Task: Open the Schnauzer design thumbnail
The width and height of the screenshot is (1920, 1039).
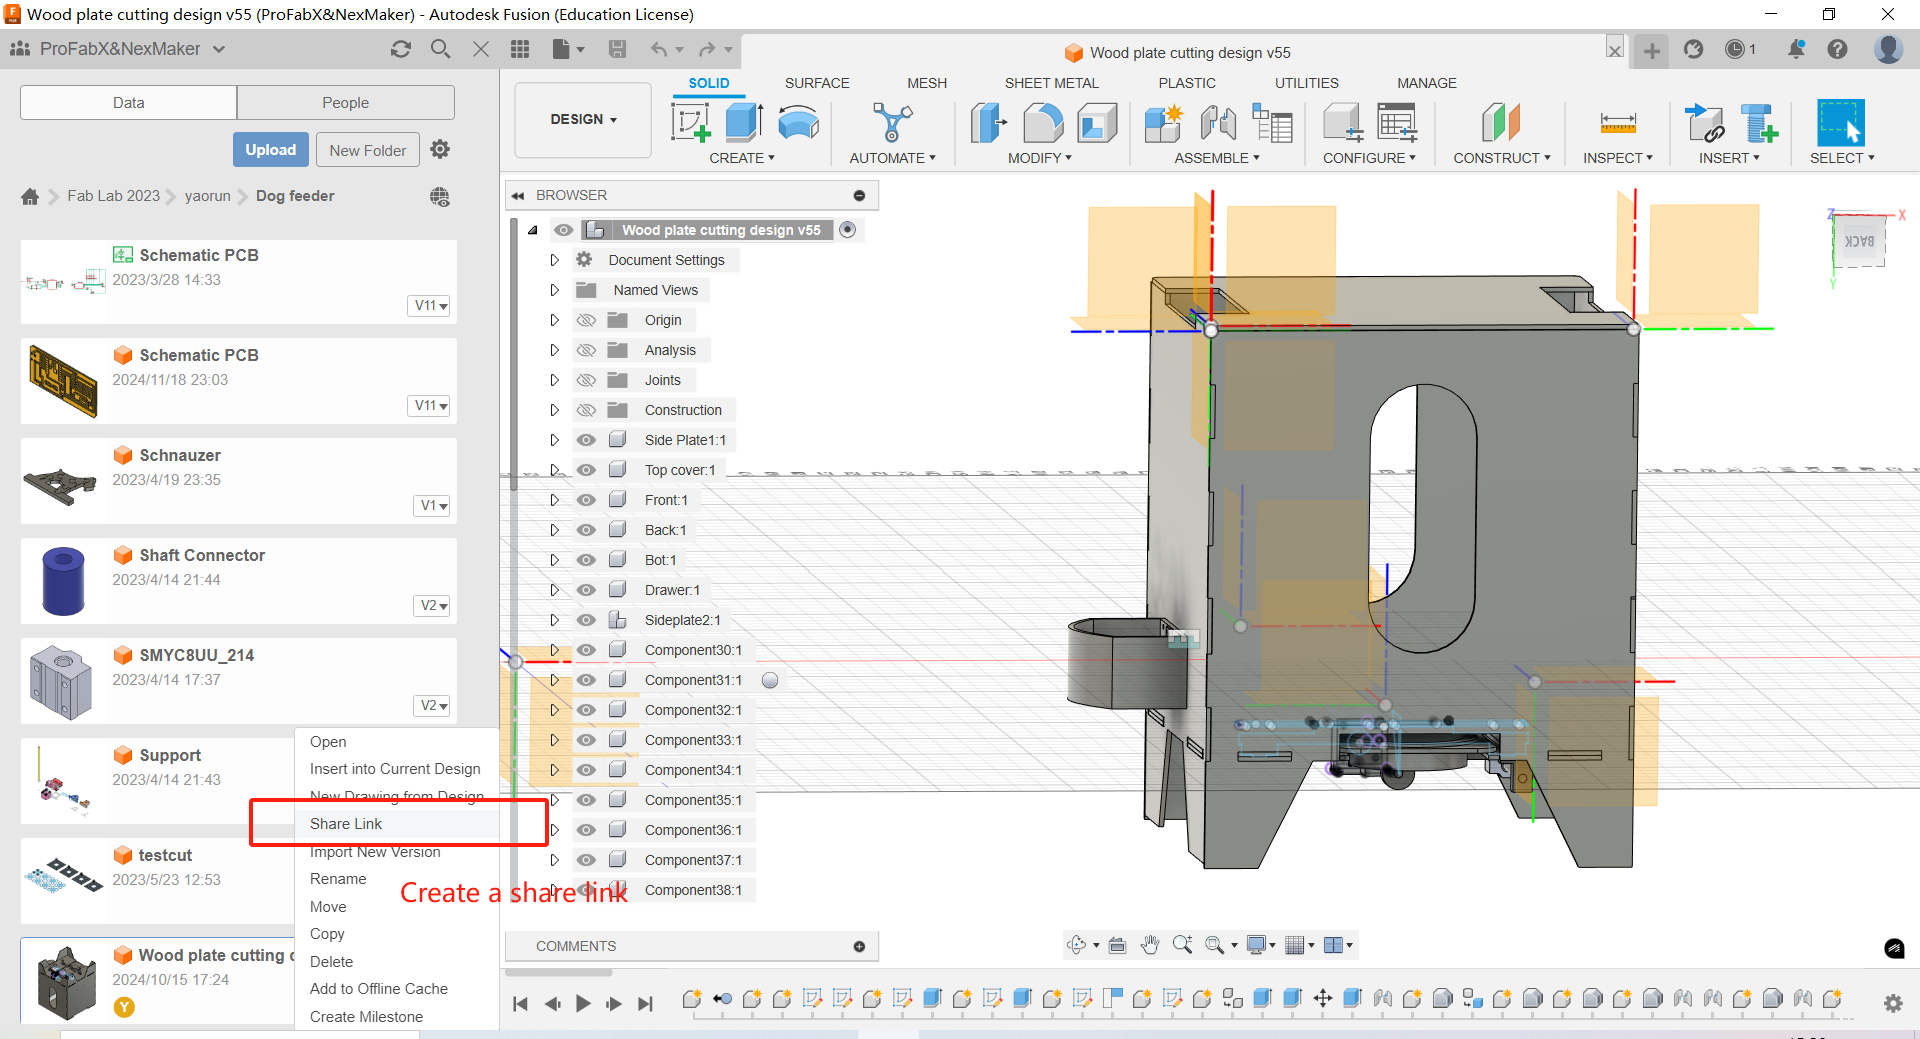Action: pos(62,483)
